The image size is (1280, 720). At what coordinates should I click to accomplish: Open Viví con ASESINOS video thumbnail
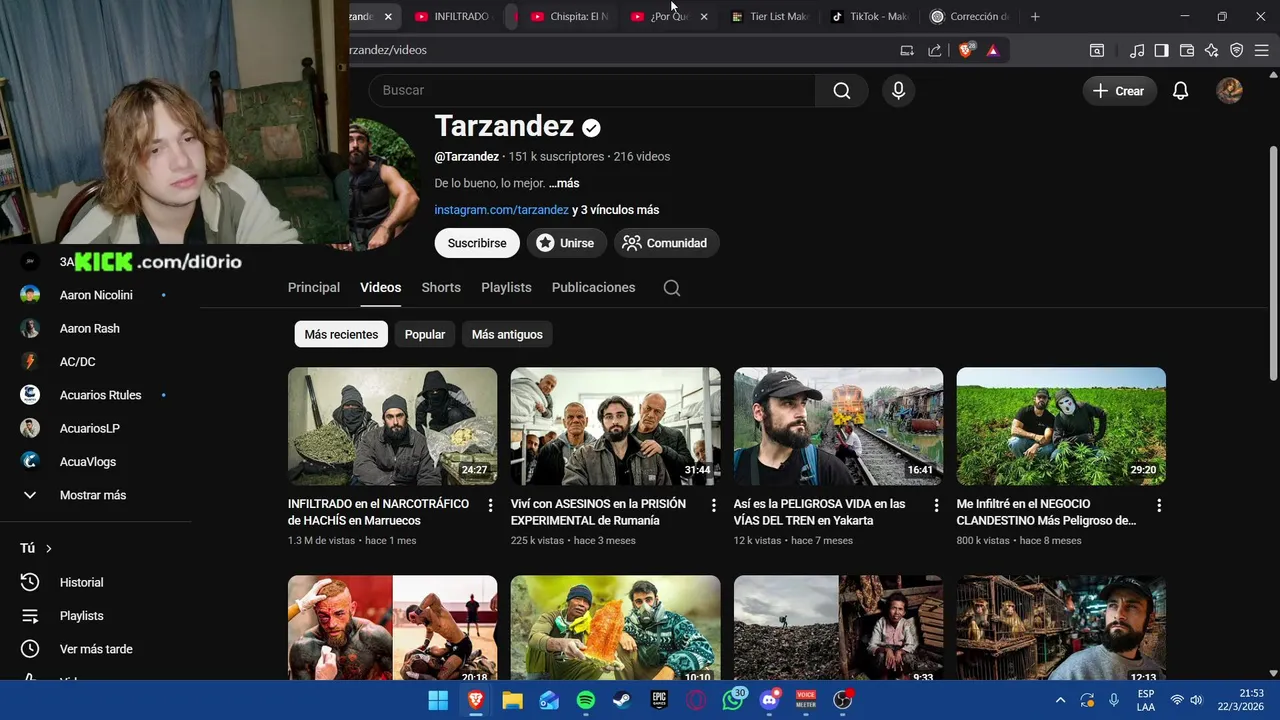pos(615,426)
